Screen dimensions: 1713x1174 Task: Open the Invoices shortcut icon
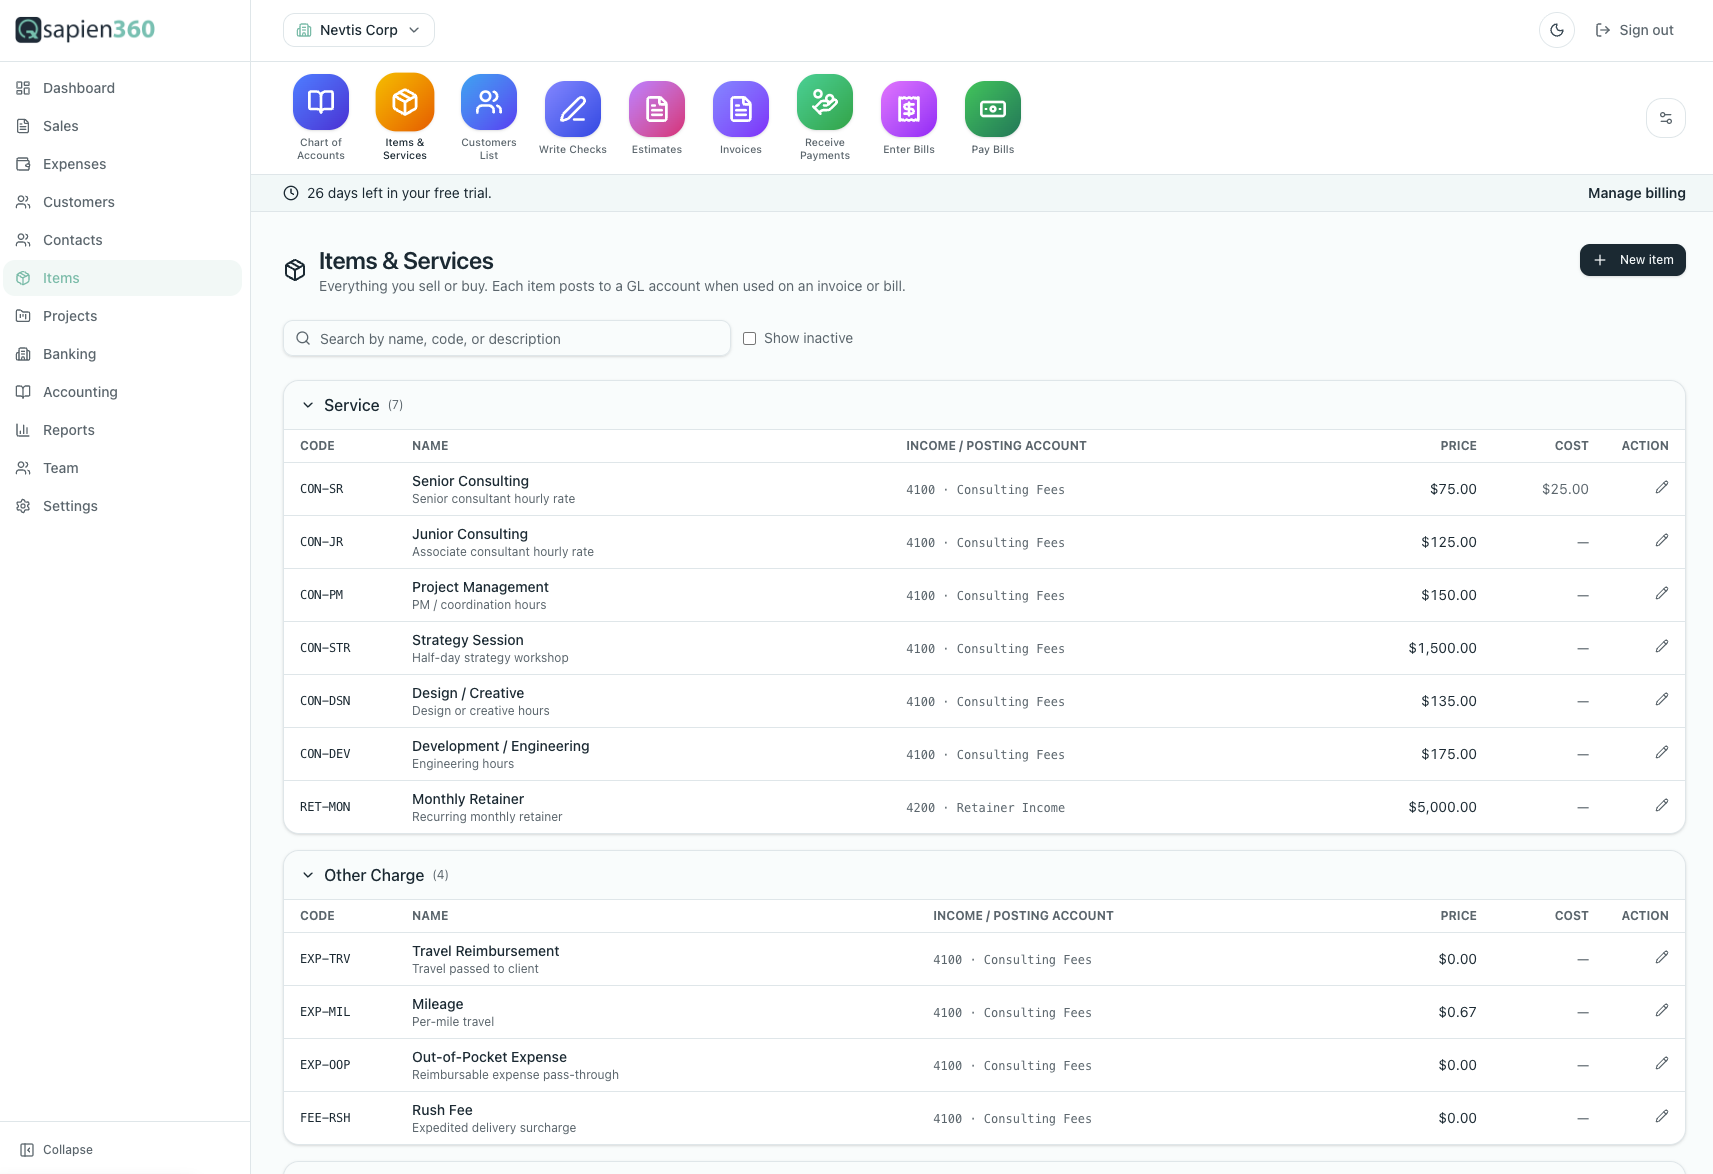tap(741, 109)
